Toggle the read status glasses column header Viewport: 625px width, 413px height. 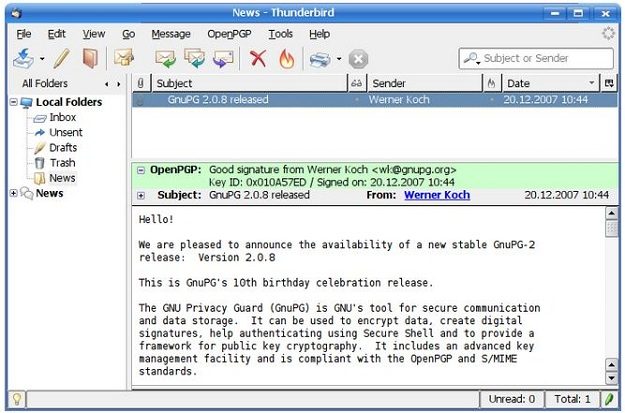(357, 83)
